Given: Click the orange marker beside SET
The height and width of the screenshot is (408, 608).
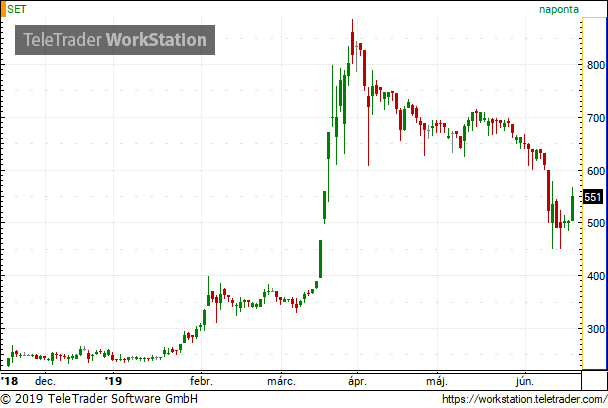Looking at the screenshot, I should [3, 9].
